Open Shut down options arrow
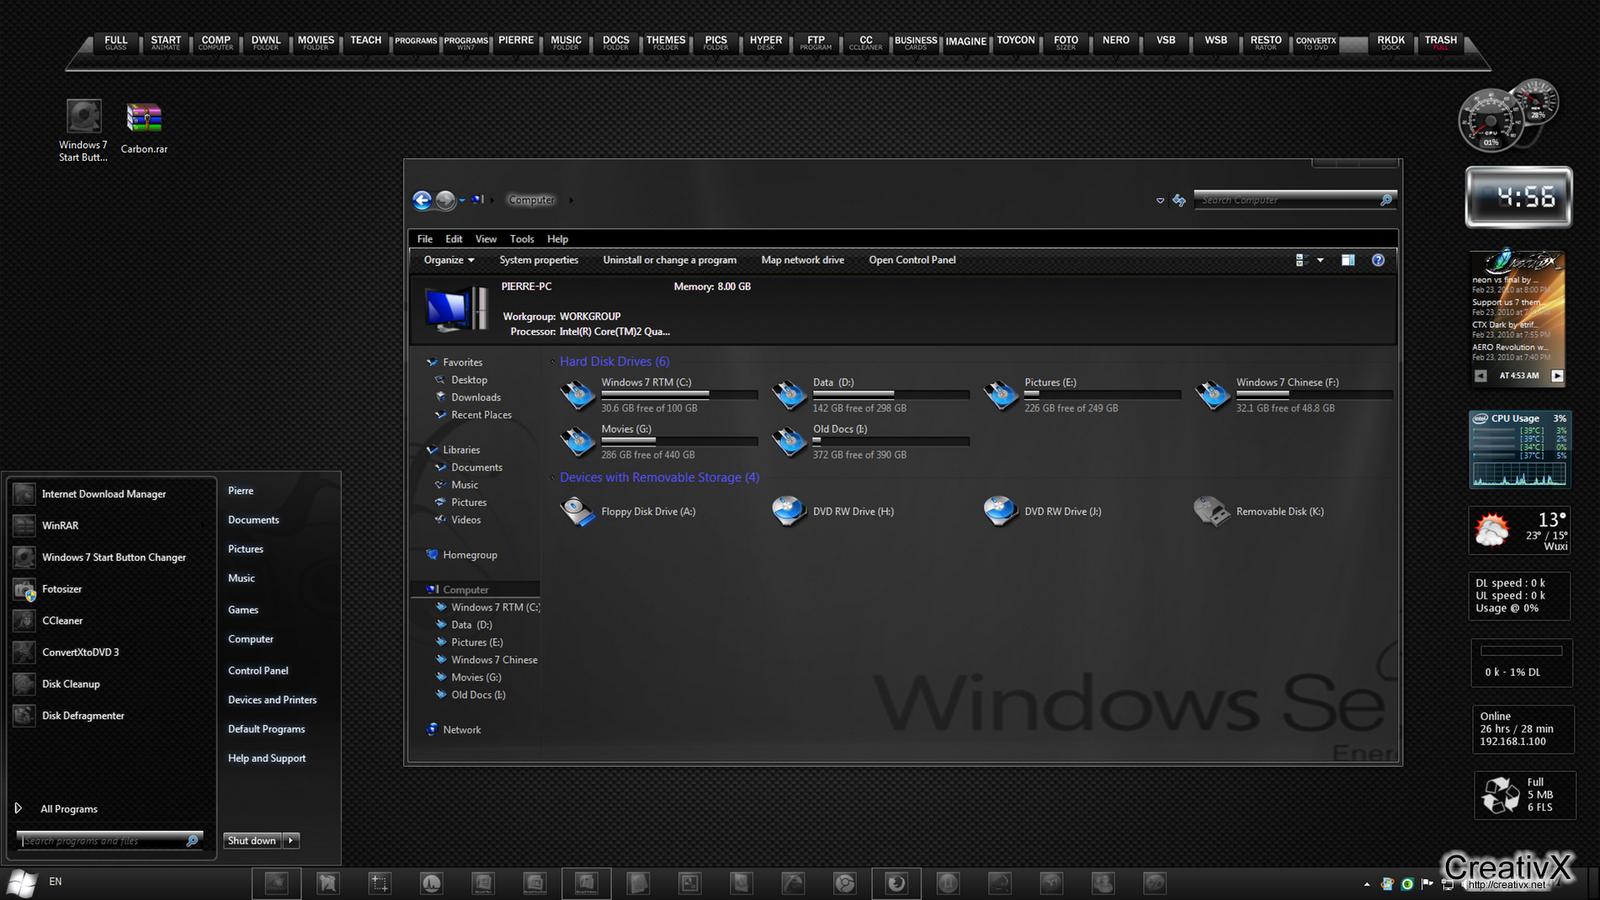This screenshot has width=1600, height=900. point(291,841)
